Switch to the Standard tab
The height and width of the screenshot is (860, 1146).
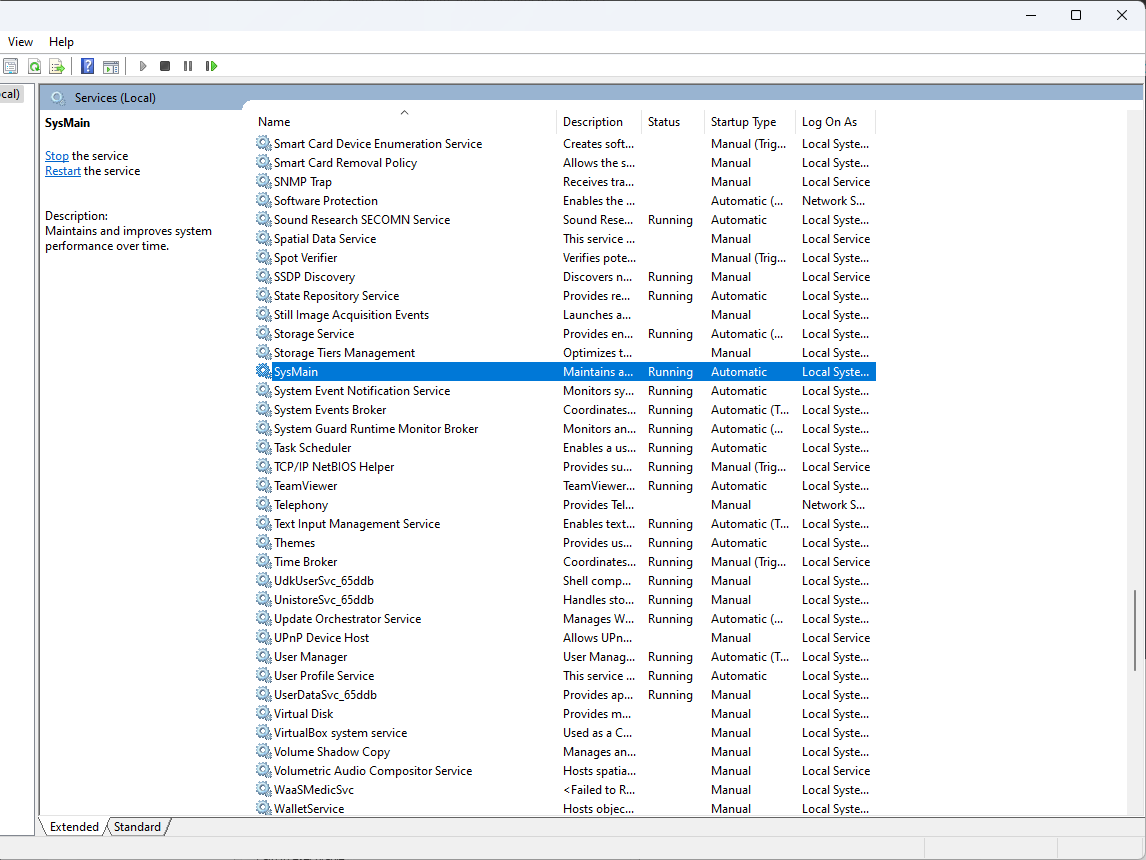tap(136, 827)
